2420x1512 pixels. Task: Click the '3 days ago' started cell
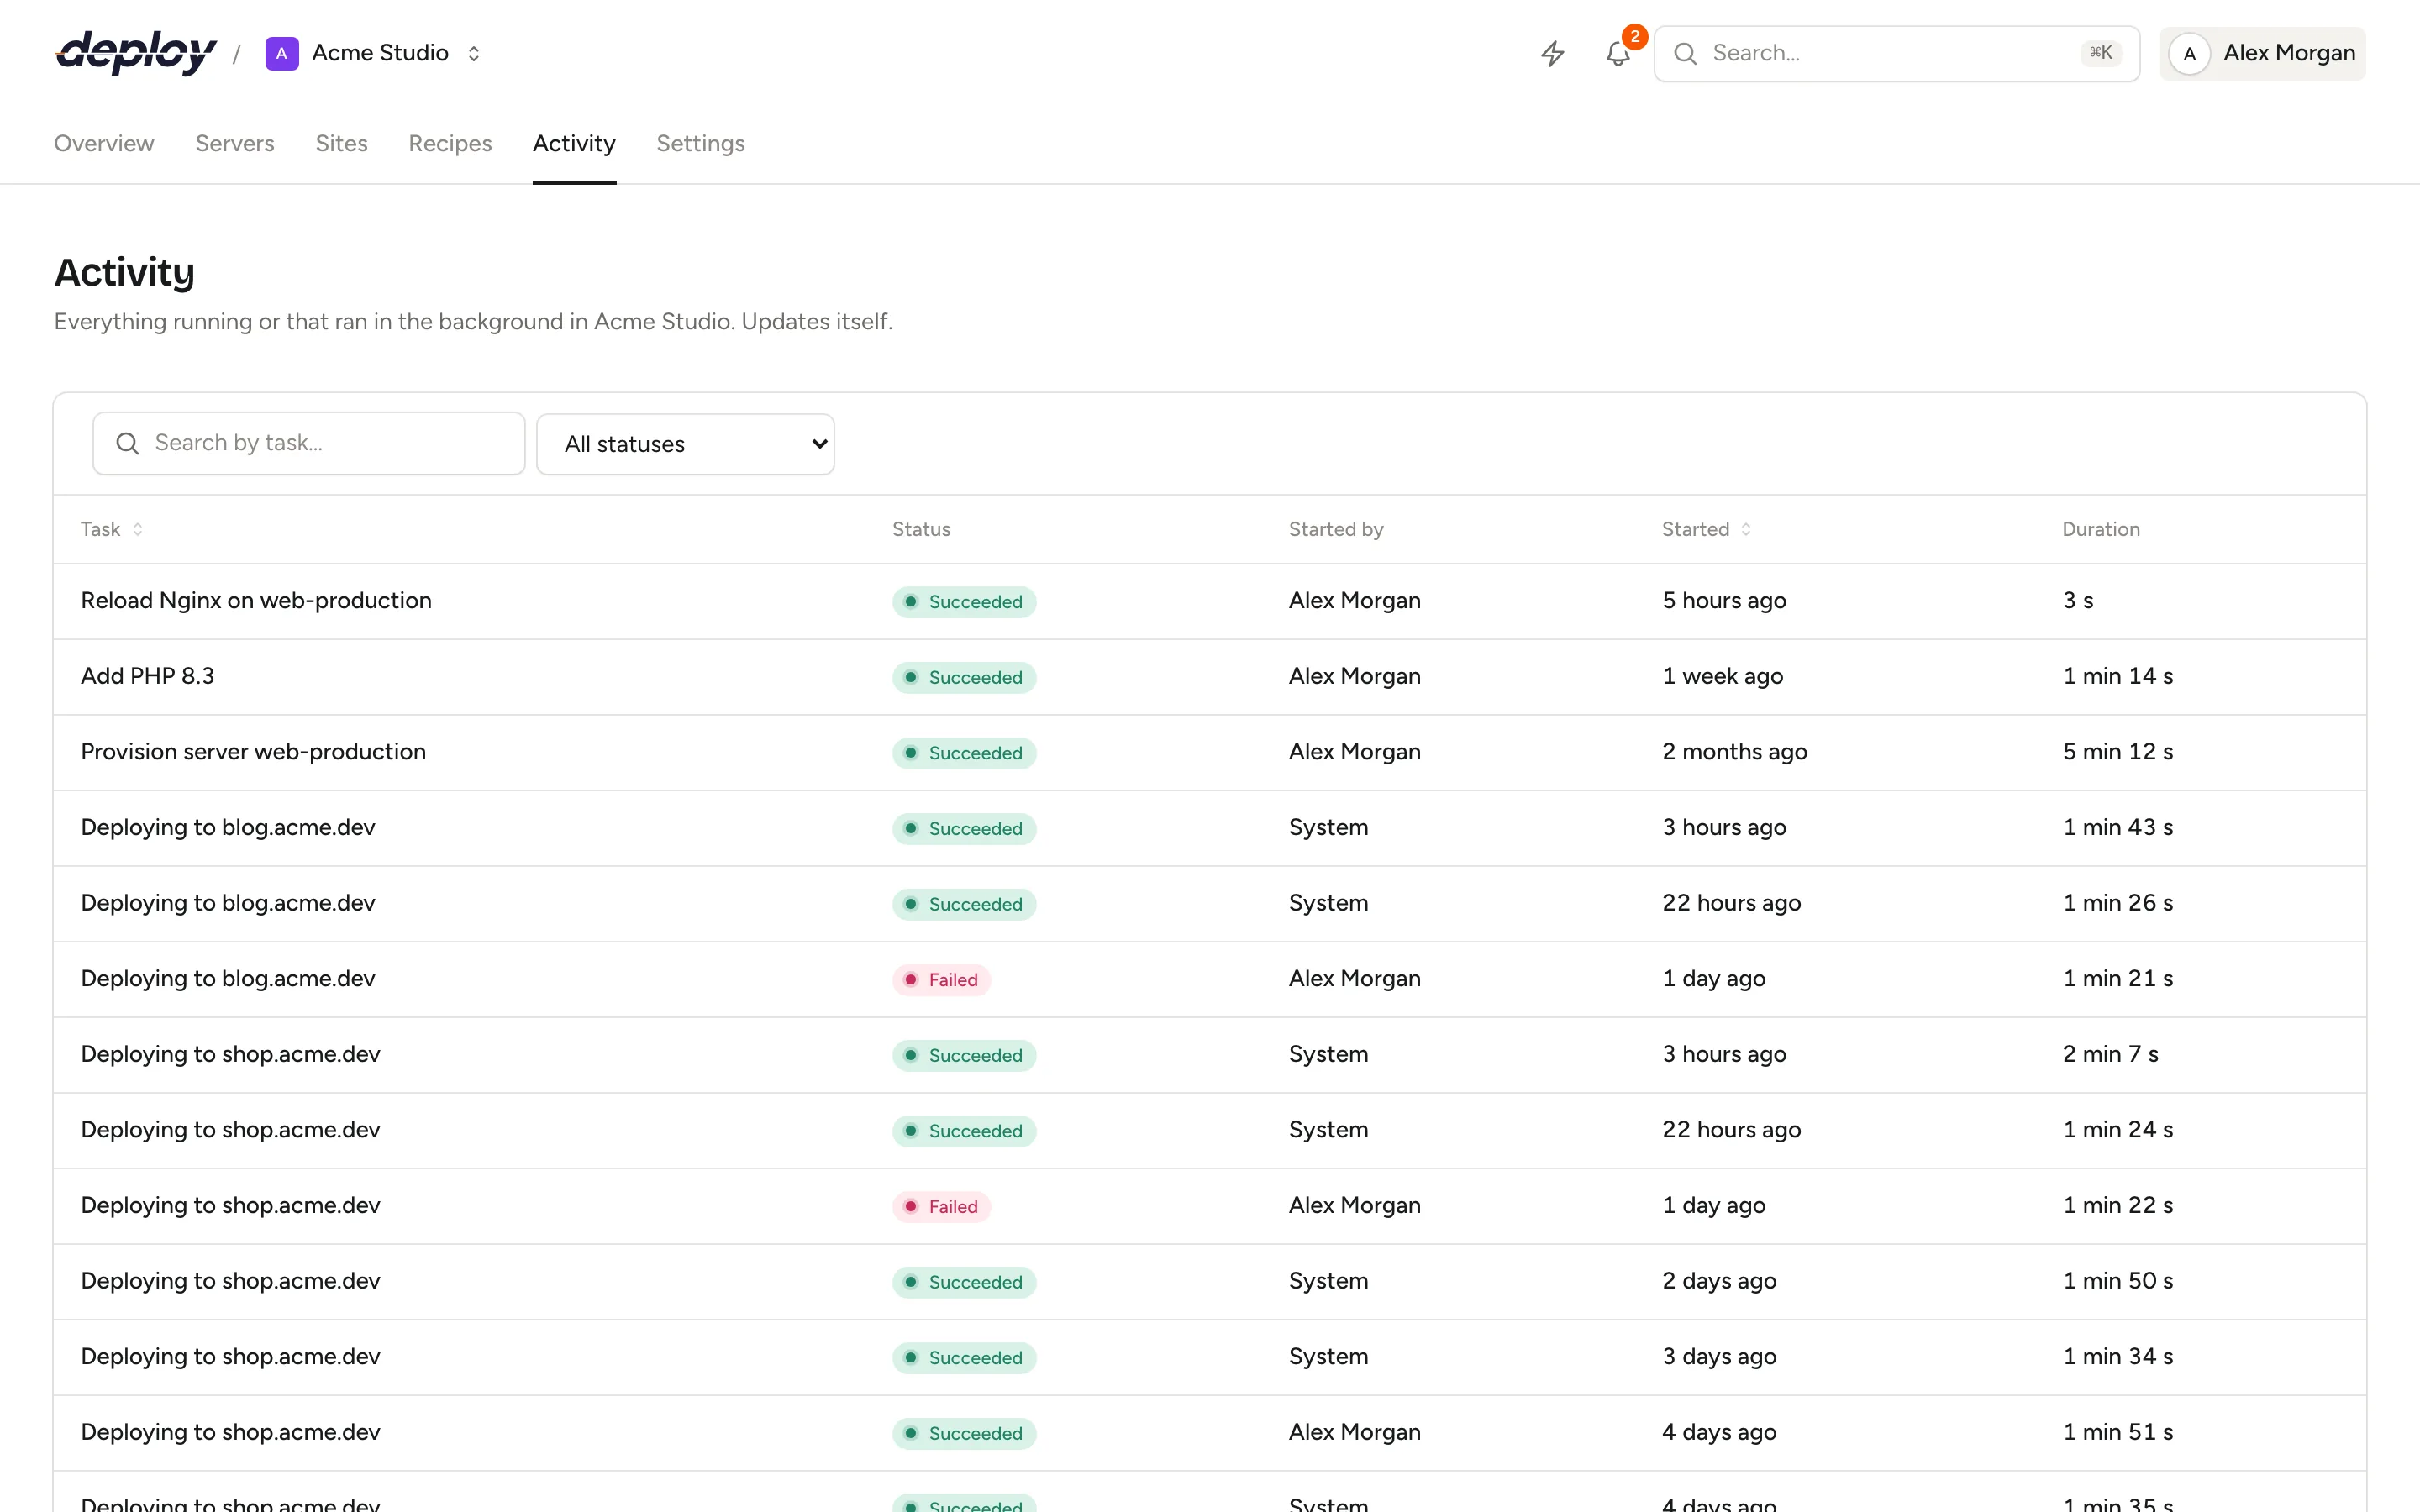click(1719, 1357)
